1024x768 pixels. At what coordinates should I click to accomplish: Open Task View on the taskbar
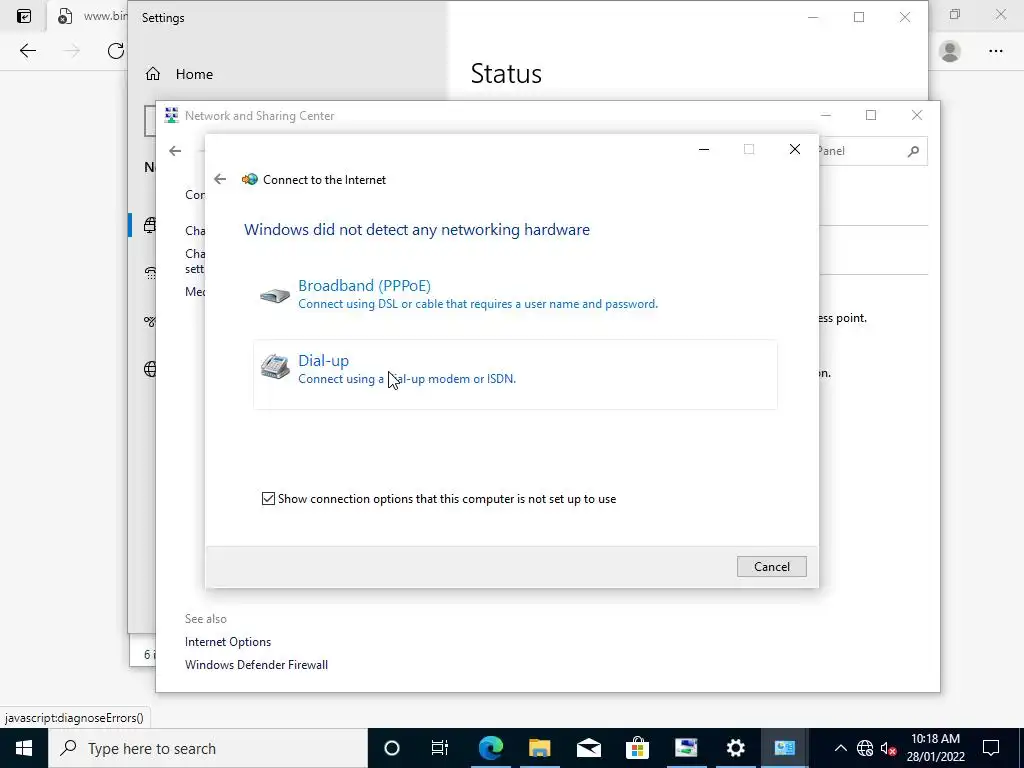pyautogui.click(x=440, y=748)
